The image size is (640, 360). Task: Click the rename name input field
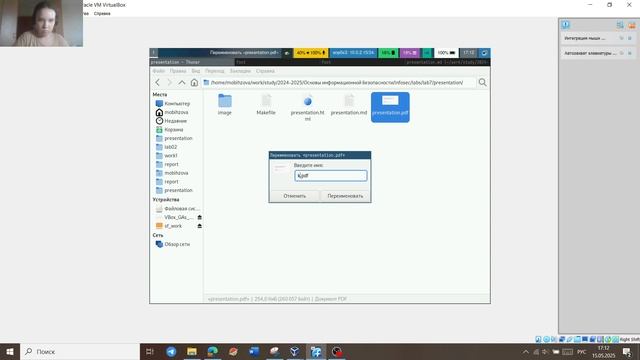(x=331, y=176)
